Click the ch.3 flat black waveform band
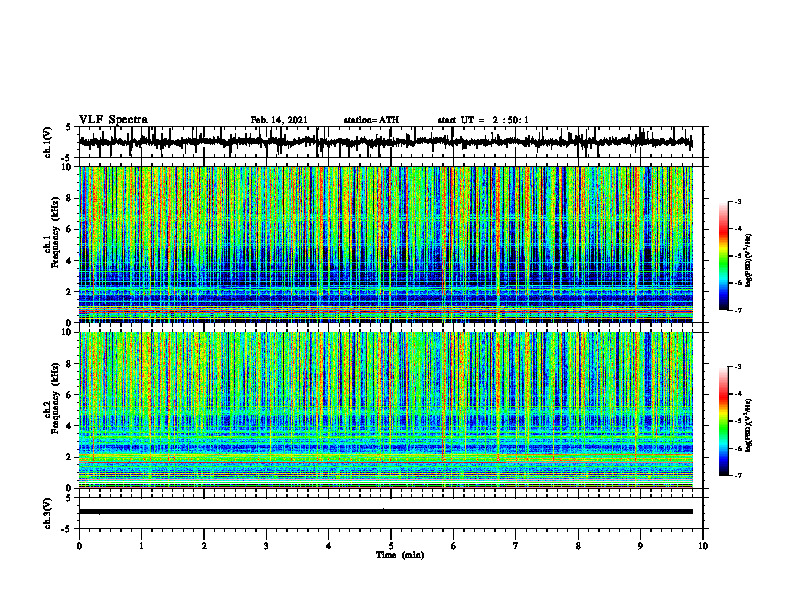792x612 pixels. pyautogui.click(x=385, y=512)
